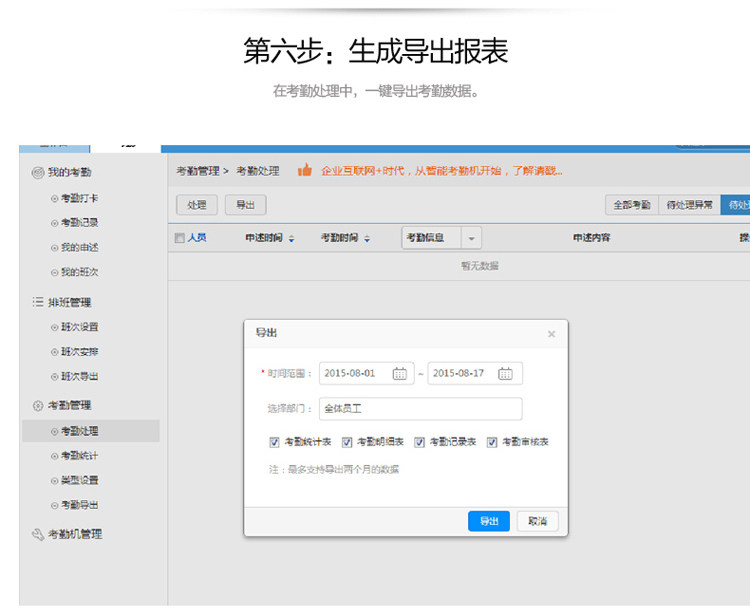The height and width of the screenshot is (612, 750).
Task: Check the 人员 select-all checkbox
Action: pyautogui.click(x=179, y=238)
